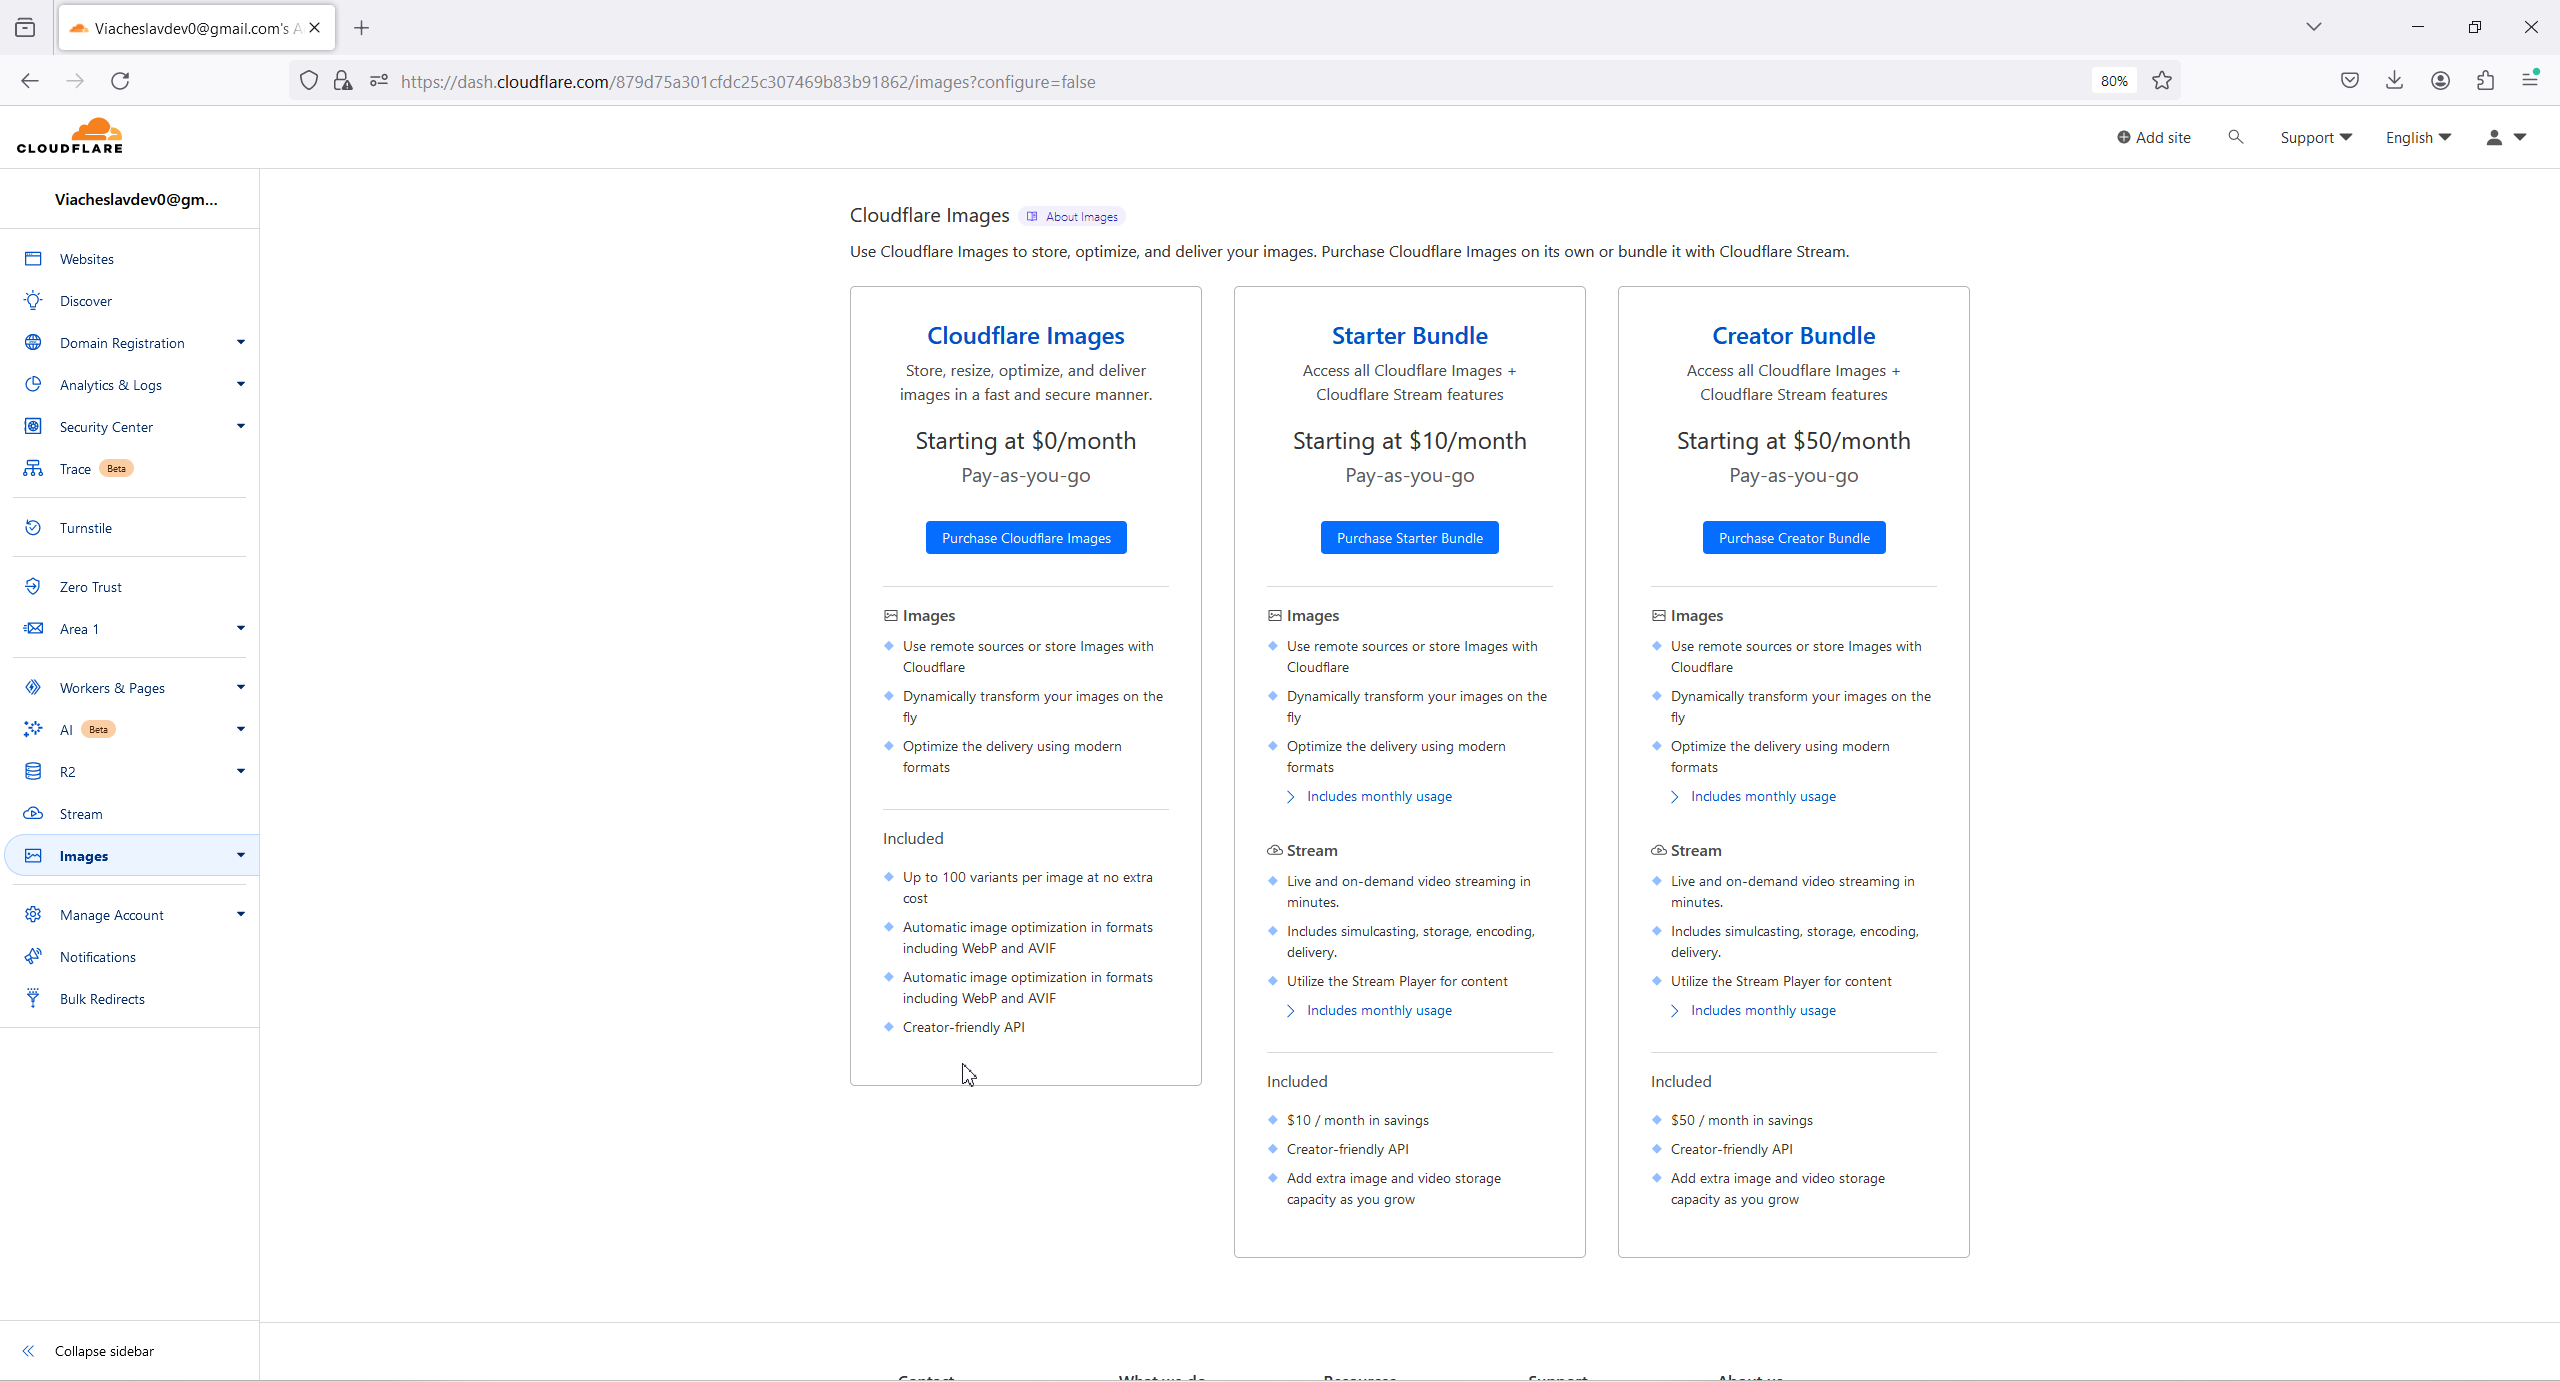Click the Turnstile sidebar icon

(33, 528)
